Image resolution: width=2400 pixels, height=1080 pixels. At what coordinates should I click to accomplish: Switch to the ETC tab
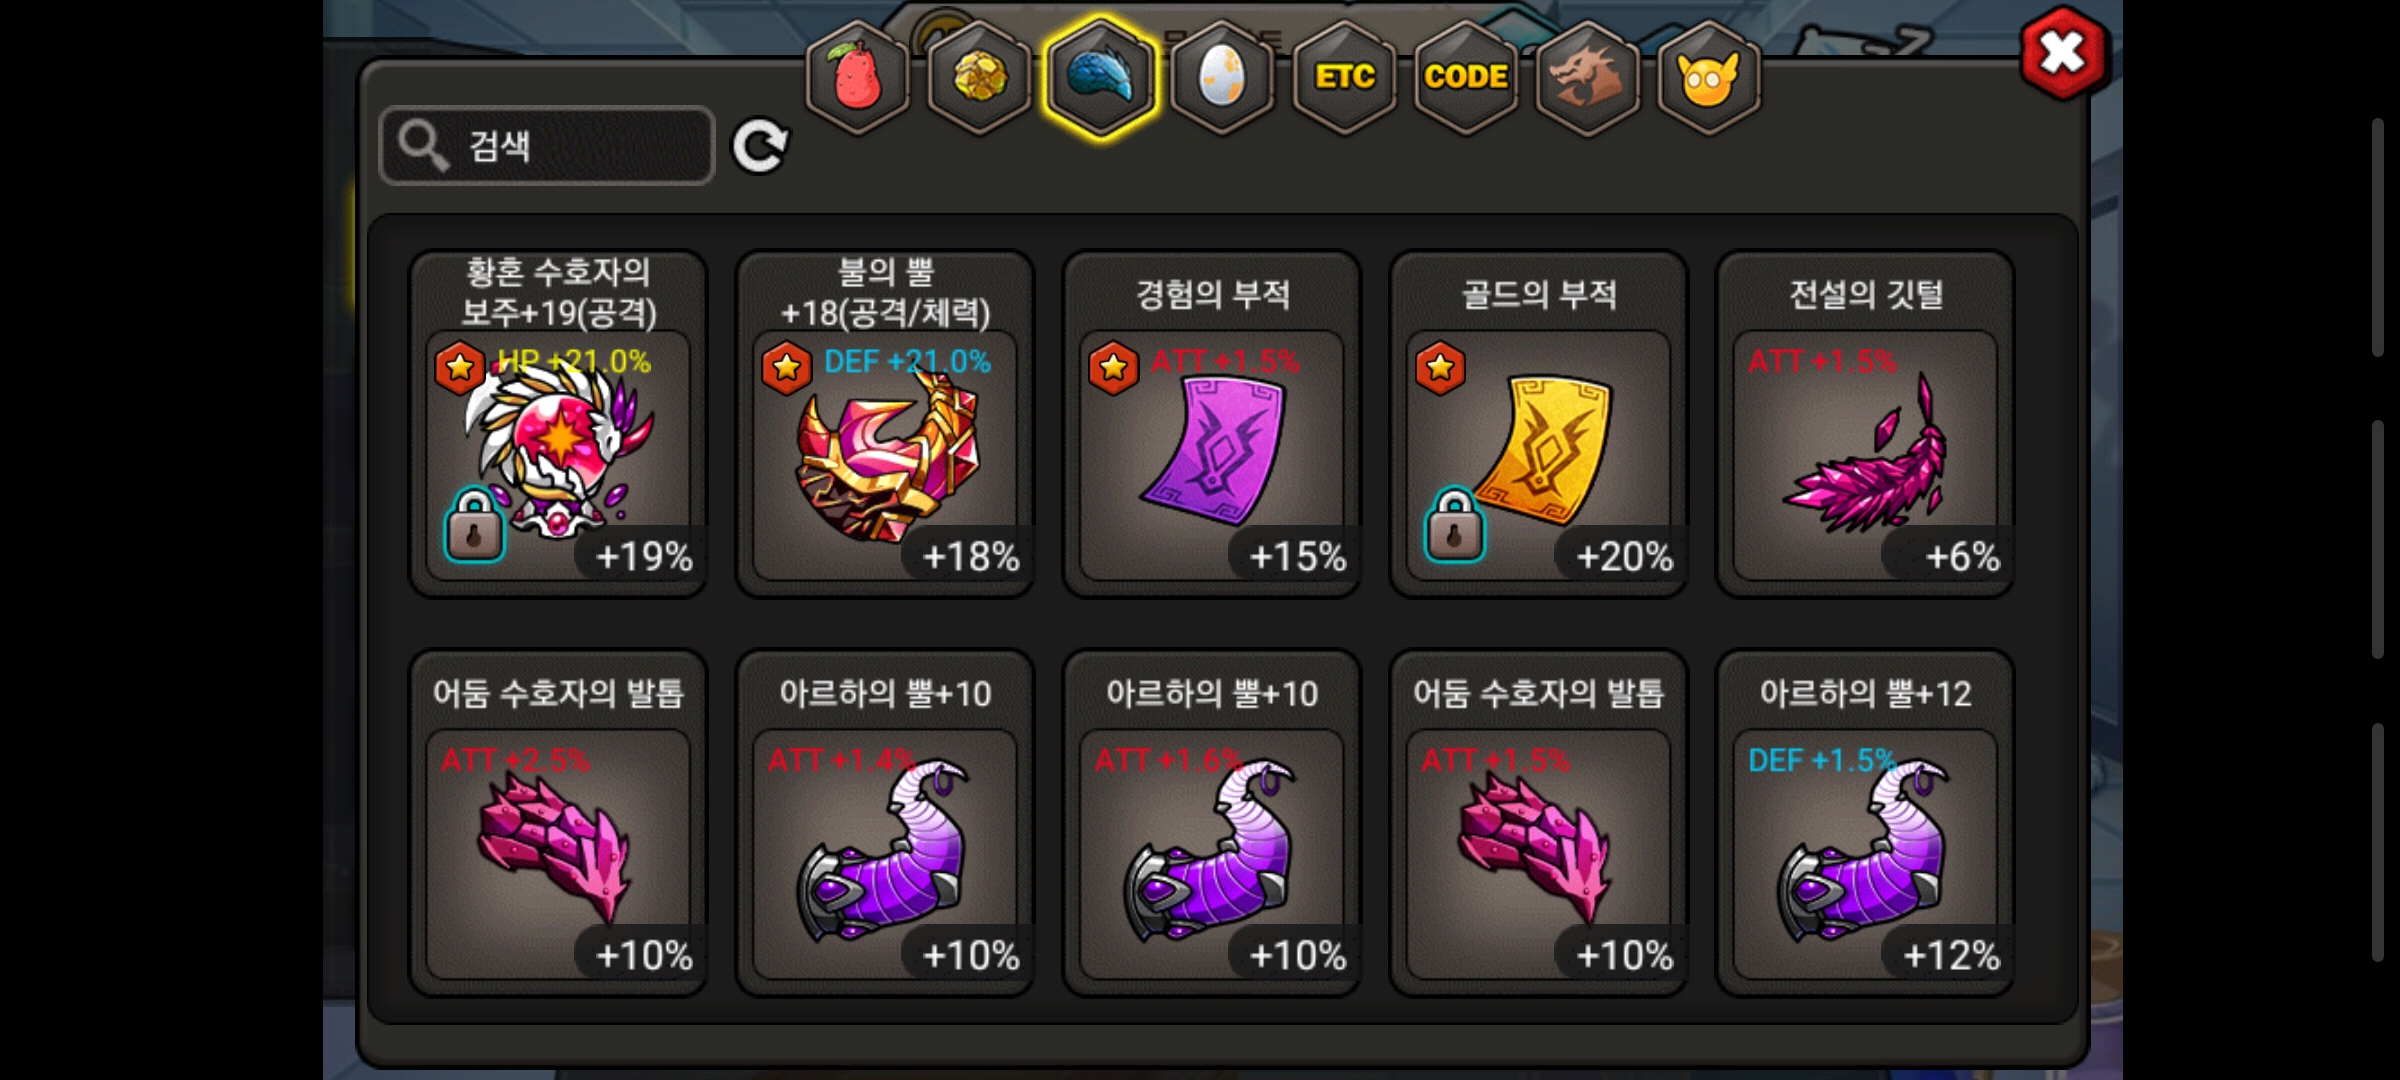1344,77
